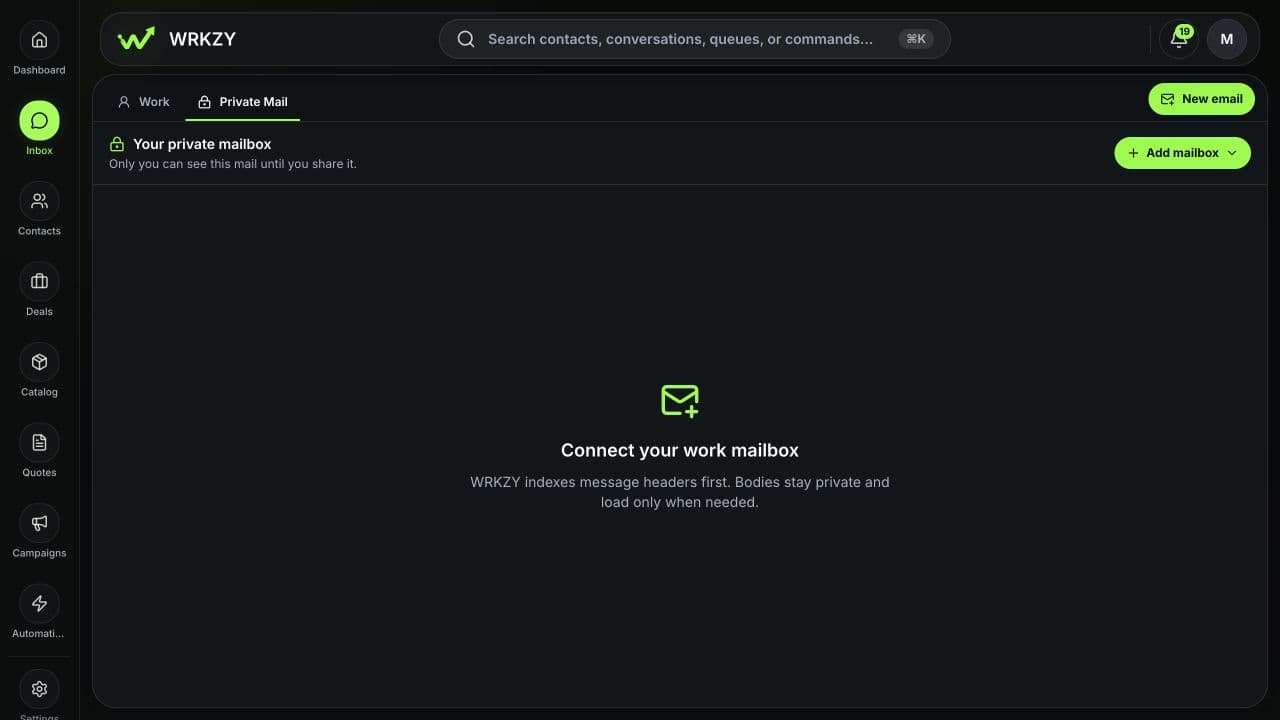Image resolution: width=1280 pixels, height=720 pixels.
Task: Open the Campaigns megaphone icon
Action: (x=39, y=523)
